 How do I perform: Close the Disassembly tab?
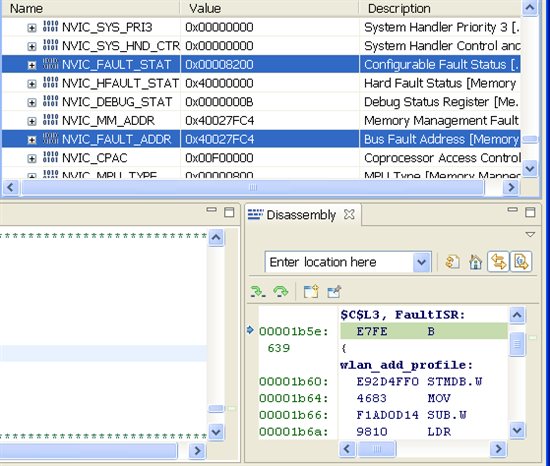coord(349,214)
